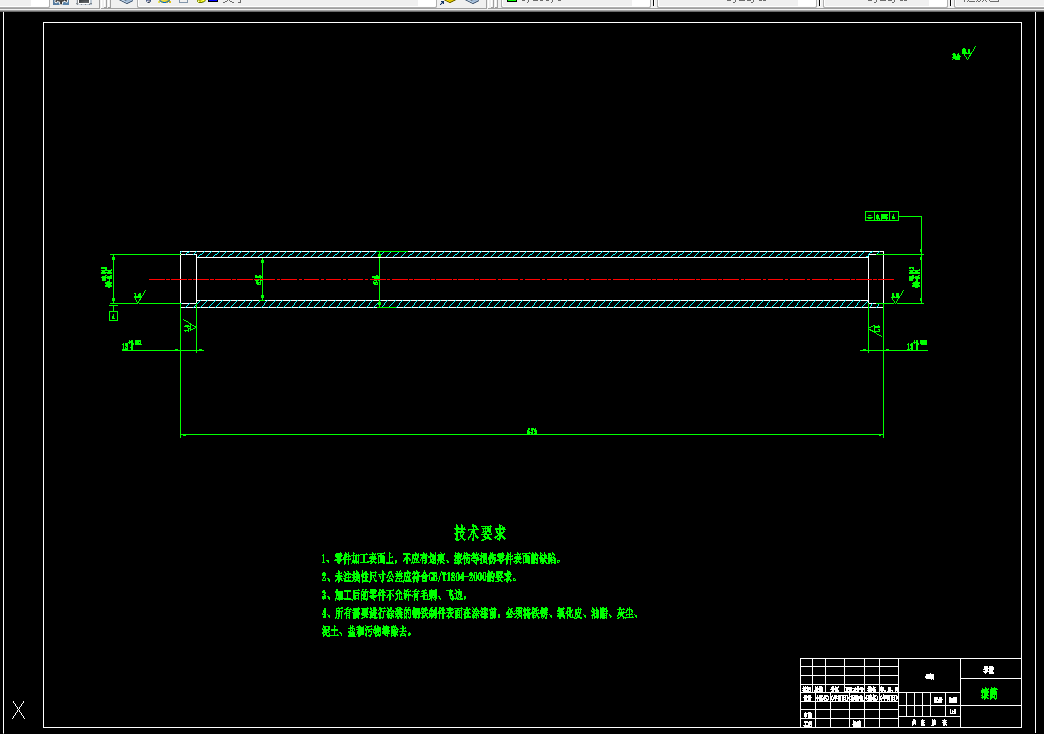Pick the right end step-length dimension
1044x734 pixels.
[x=917, y=346]
